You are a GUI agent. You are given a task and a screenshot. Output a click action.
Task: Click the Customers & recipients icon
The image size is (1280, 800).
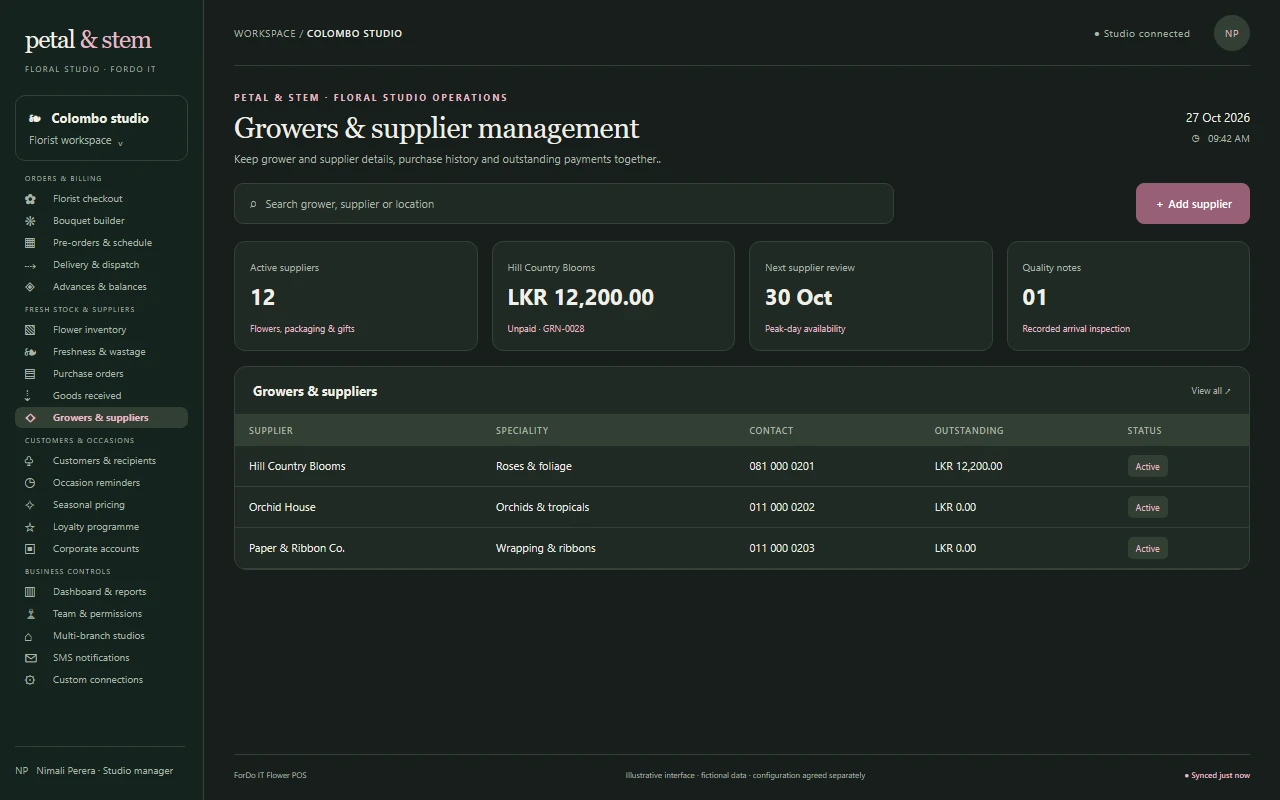pos(30,461)
